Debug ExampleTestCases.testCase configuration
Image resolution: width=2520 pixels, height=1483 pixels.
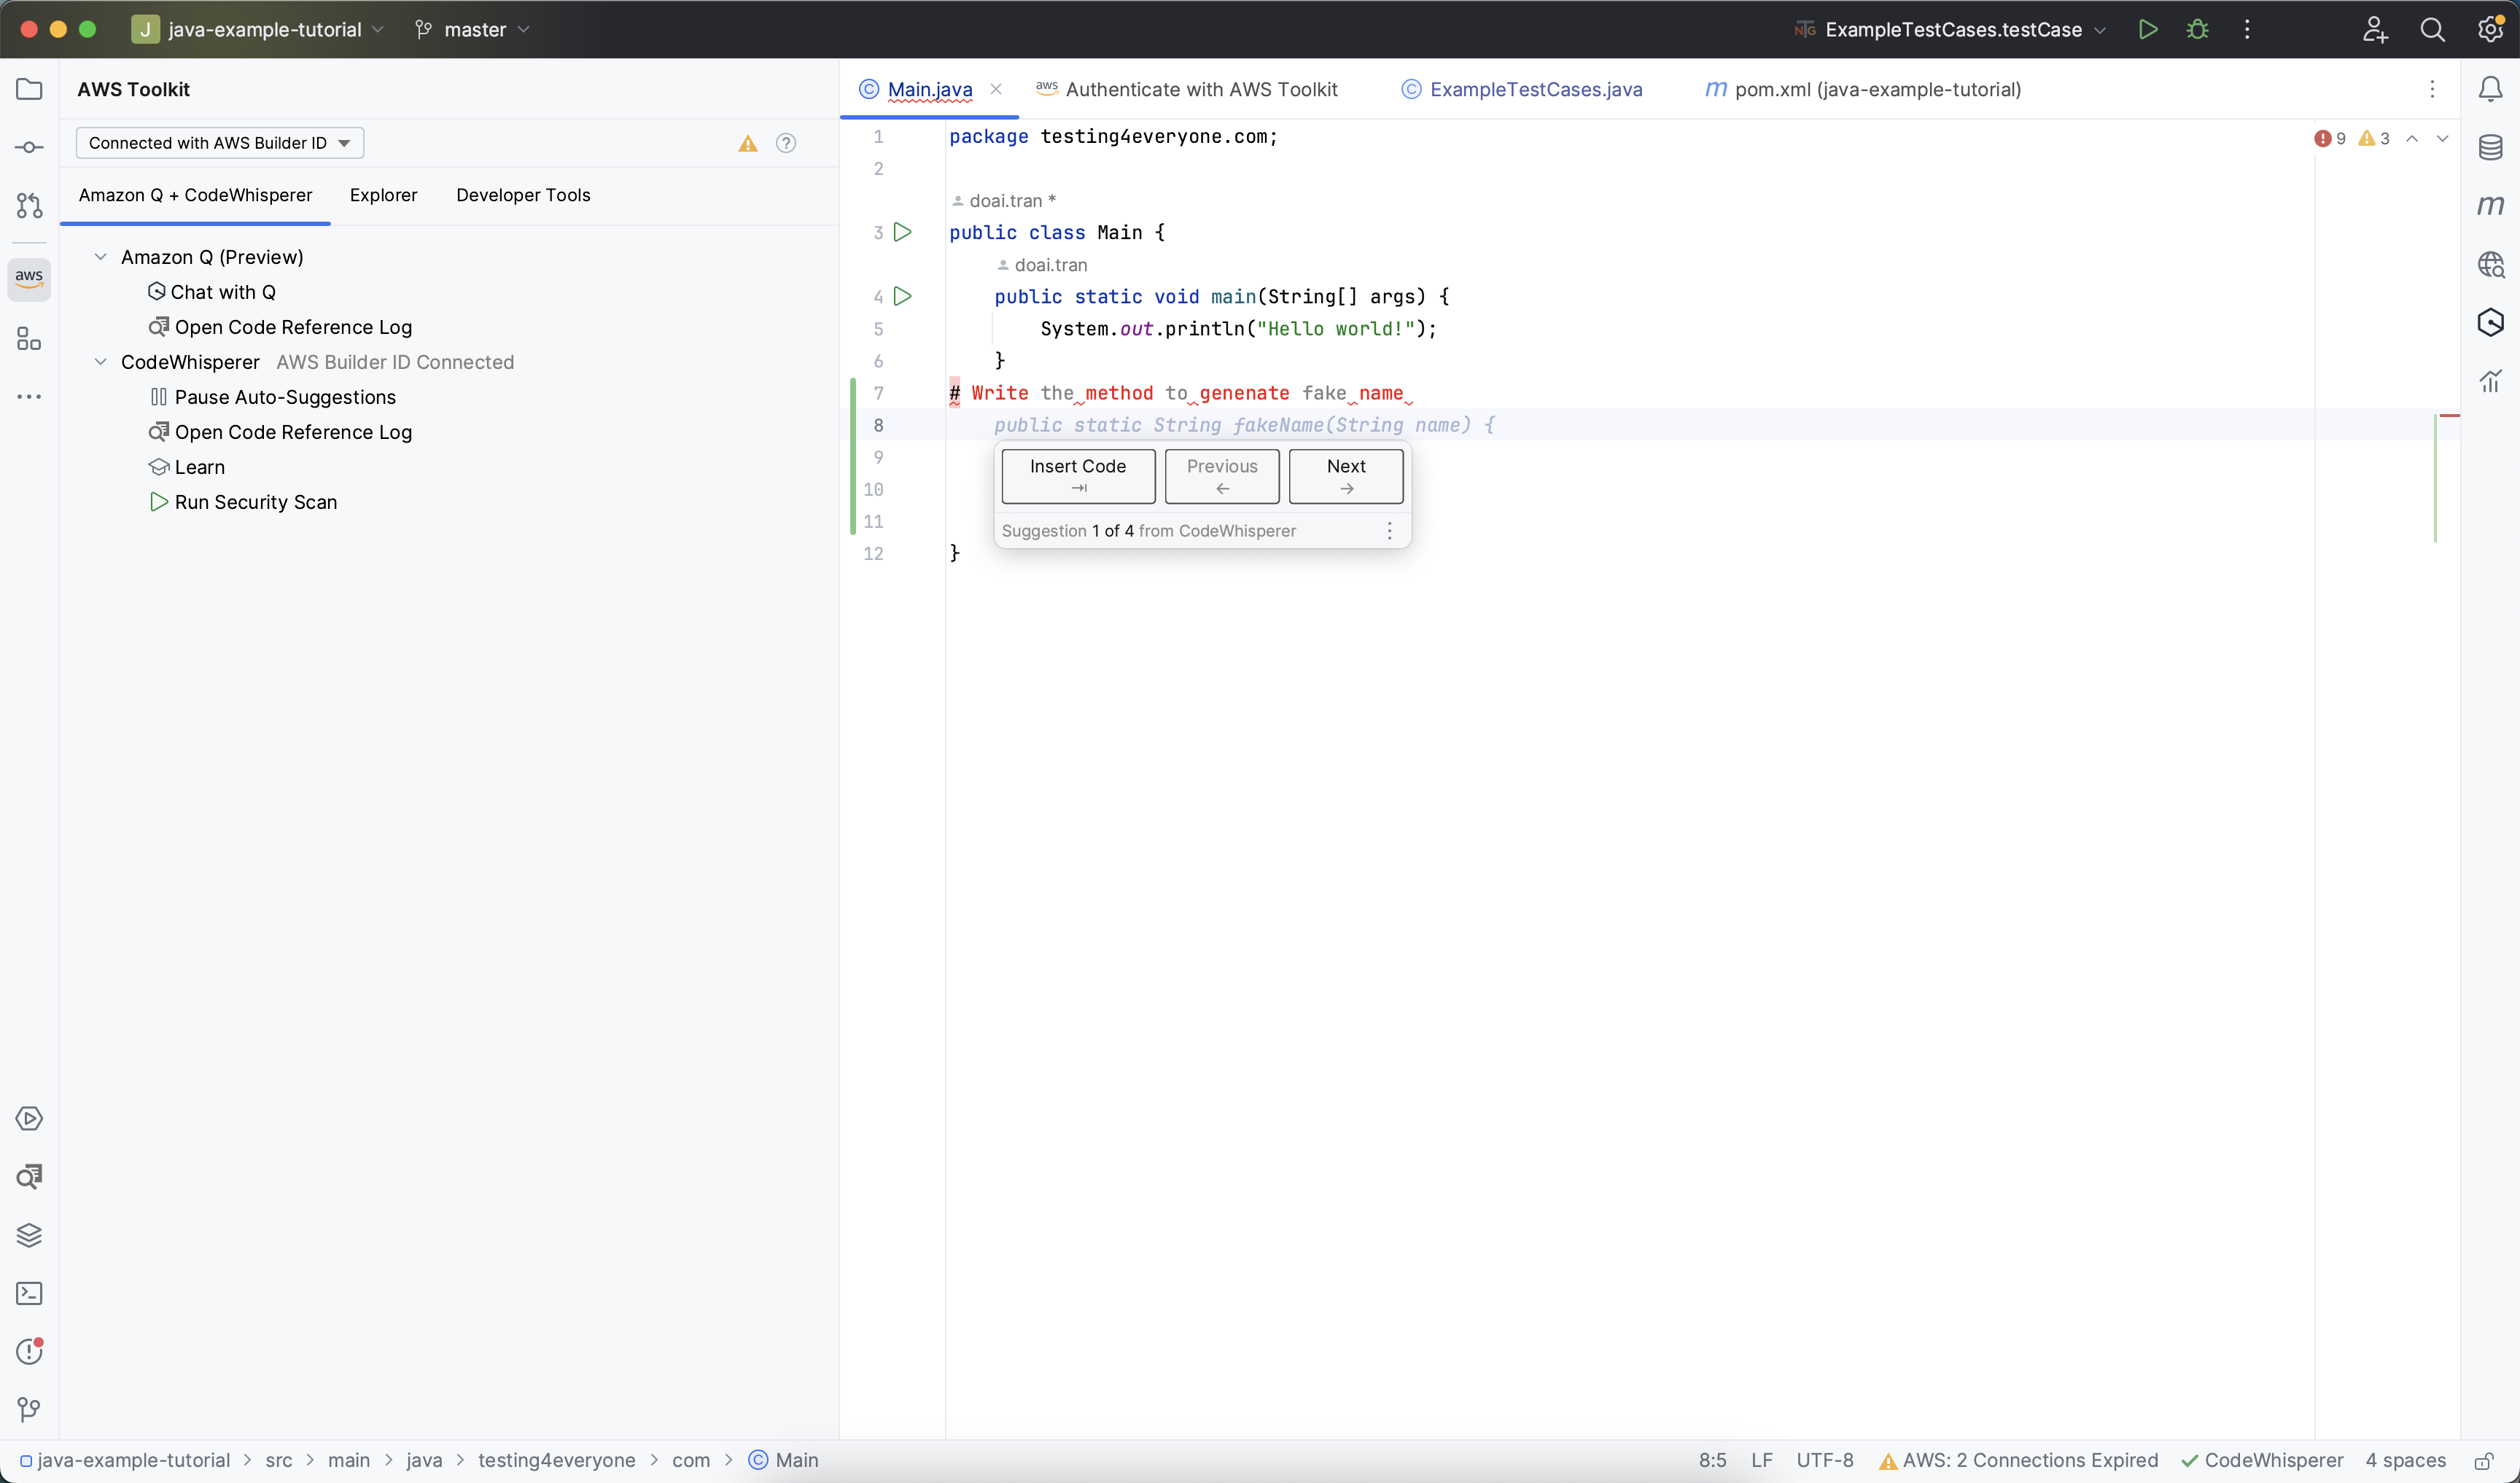(x=2197, y=29)
